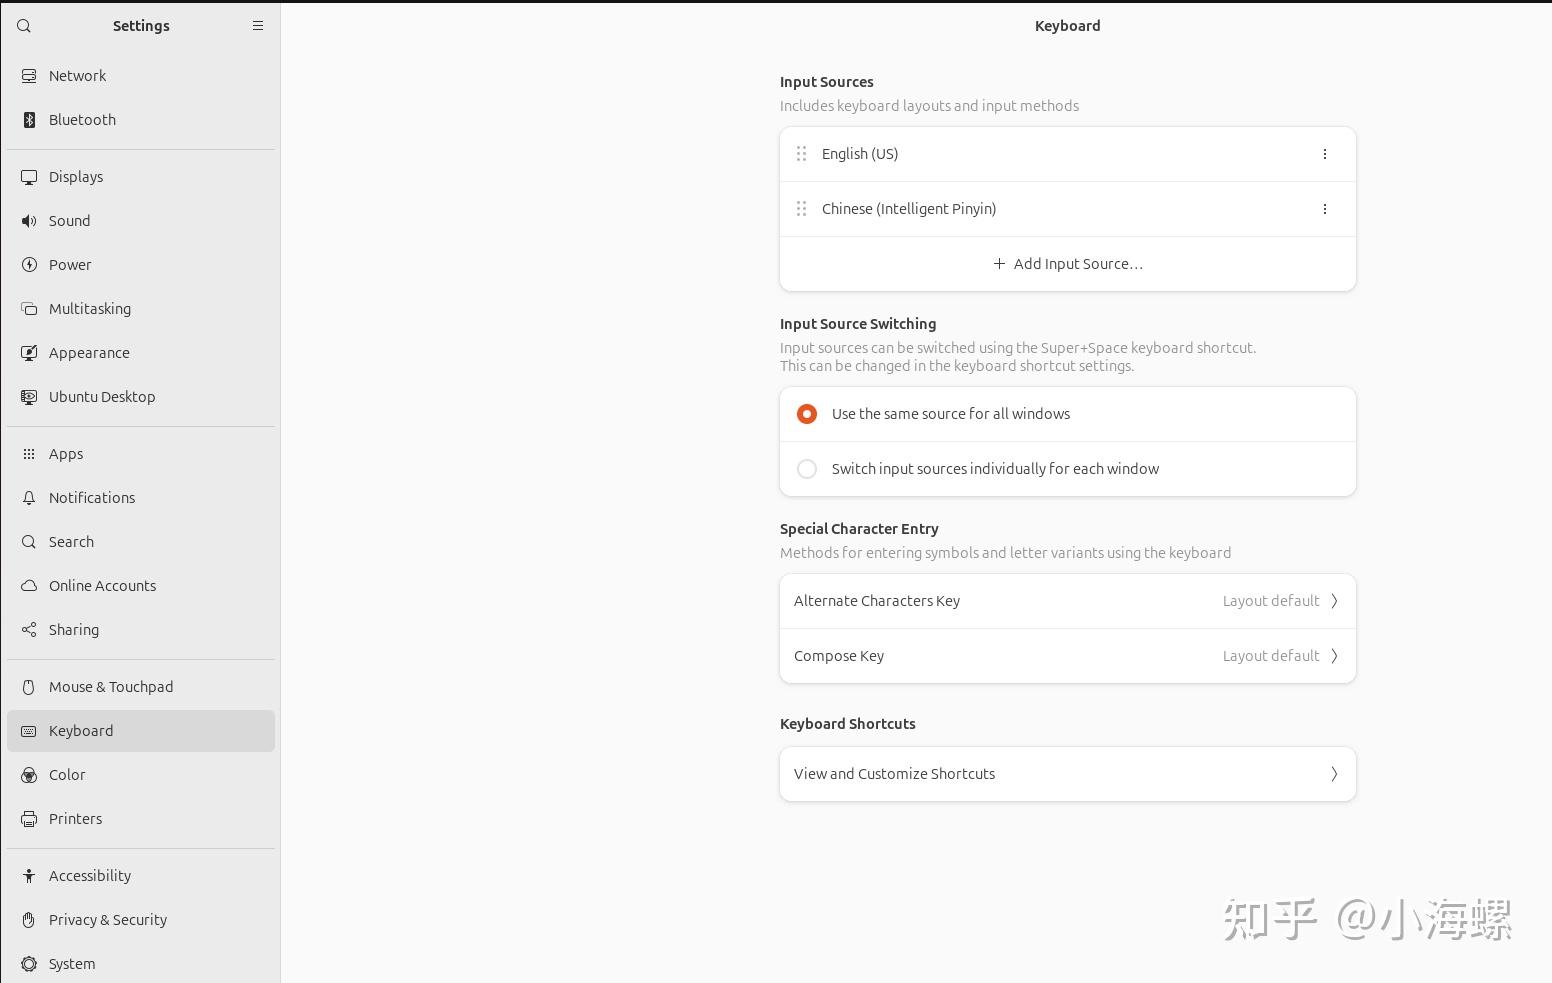This screenshot has width=1552, height=983.
Task: Click Add Input Source button
Action: click(1067, 264)
